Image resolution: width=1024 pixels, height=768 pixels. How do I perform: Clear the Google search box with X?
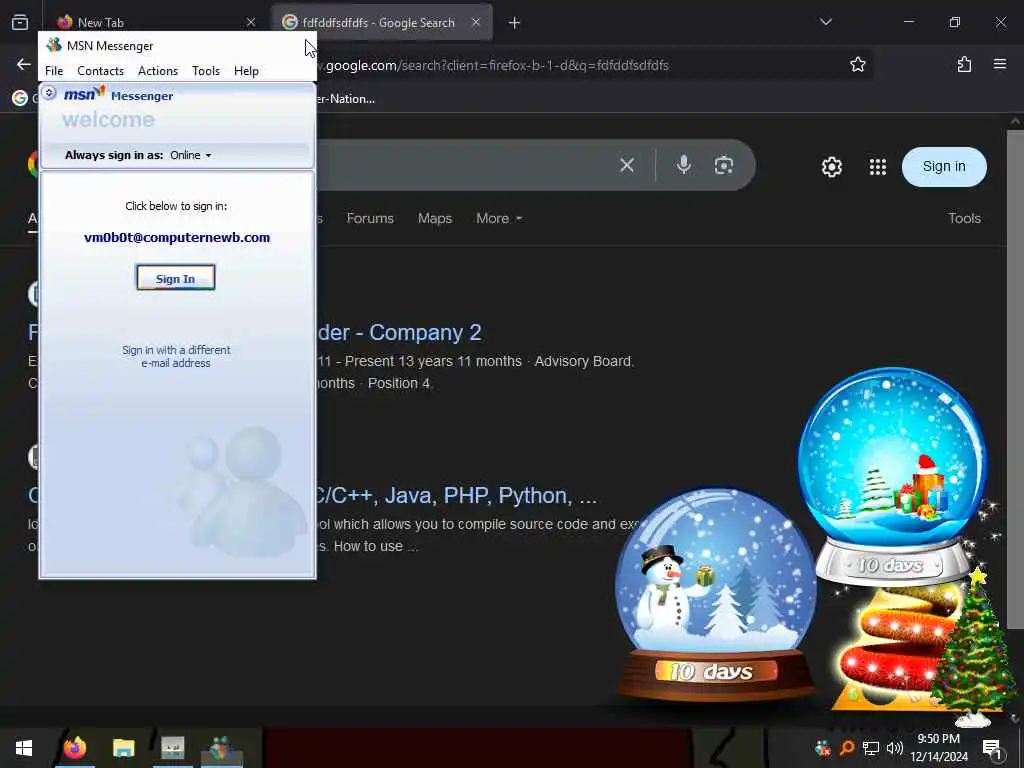627,165
